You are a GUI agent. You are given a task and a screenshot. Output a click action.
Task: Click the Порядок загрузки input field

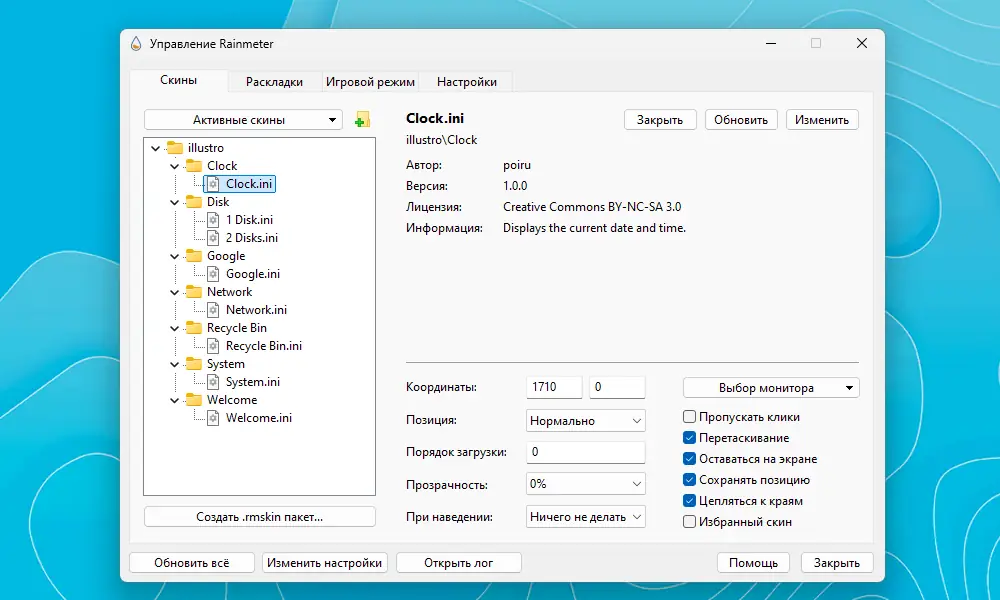(x=585, y=452)
